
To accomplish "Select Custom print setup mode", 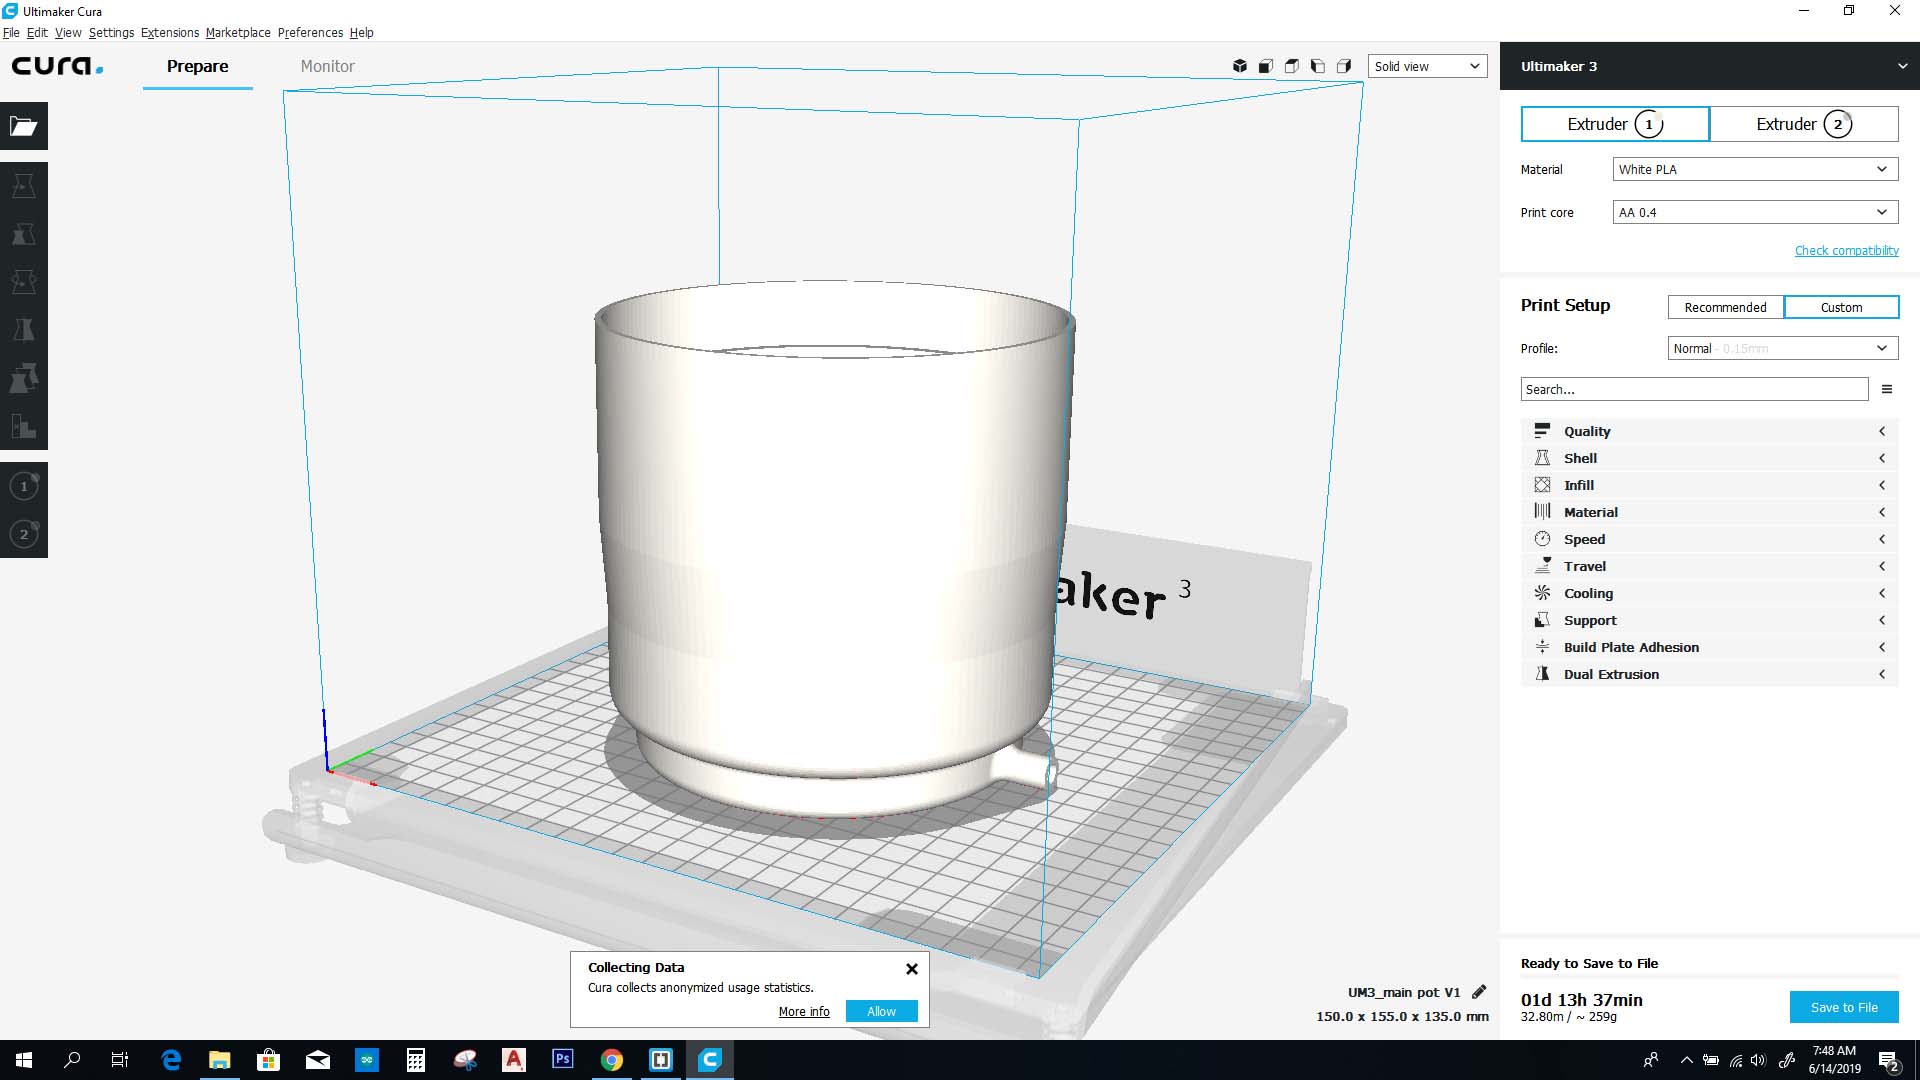I will tap(1841, 306).
